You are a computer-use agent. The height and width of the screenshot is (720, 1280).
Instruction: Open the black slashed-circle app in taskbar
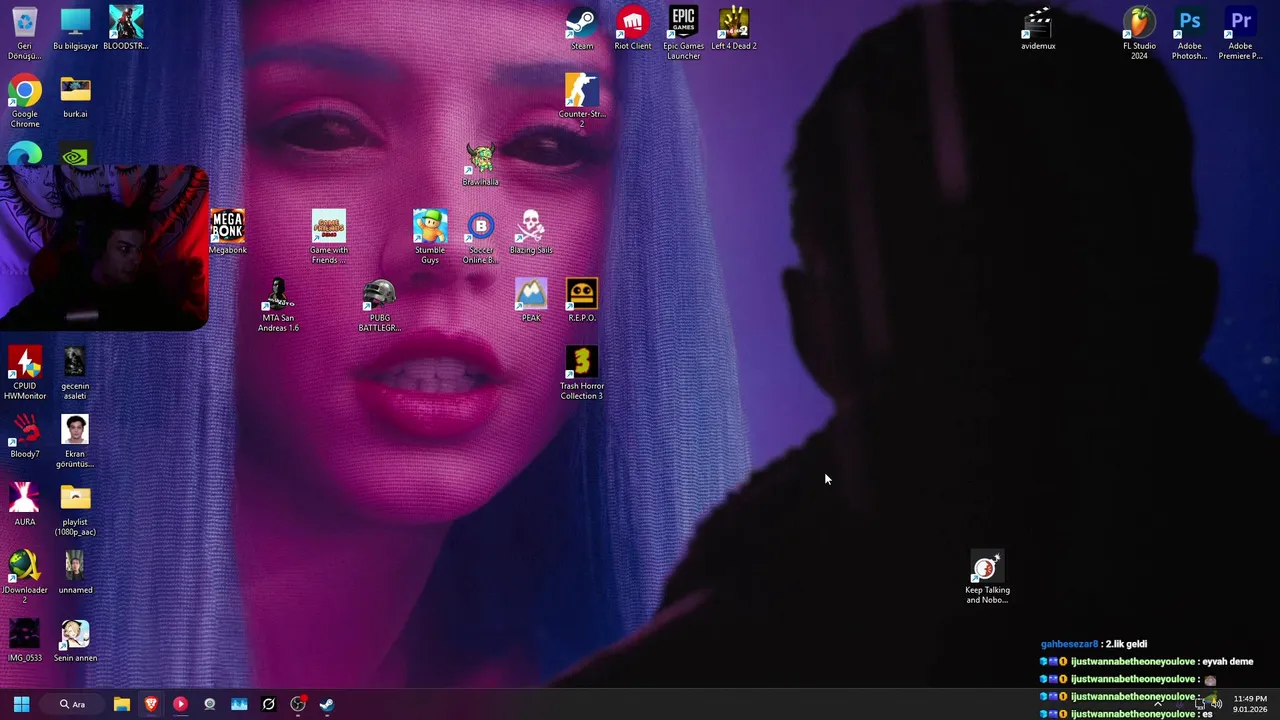click(x=268, y=704)
